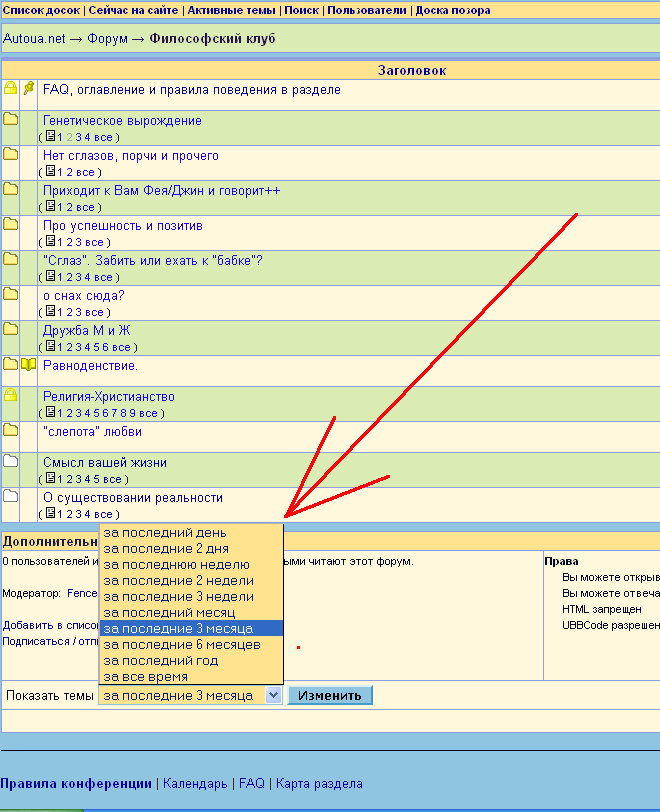
Task: Open Правила конференции footer link
Action: (76, 784)
